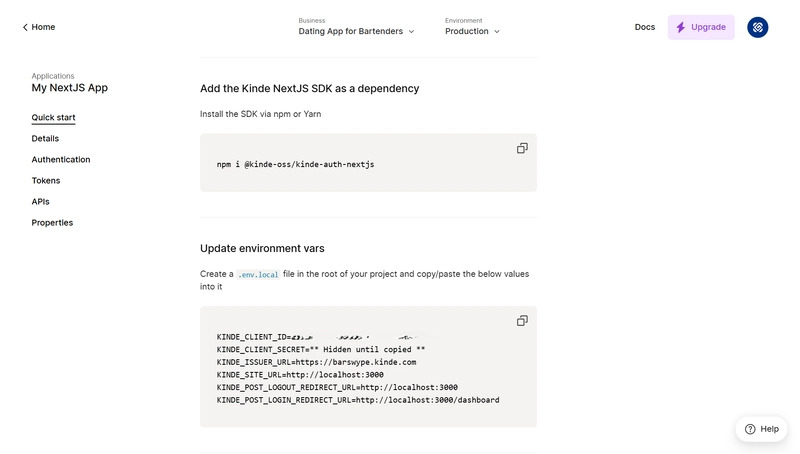Screen dimensions: 800x454
Task: Click the .env.local inline code label
Action: click(x=258, y=274)
